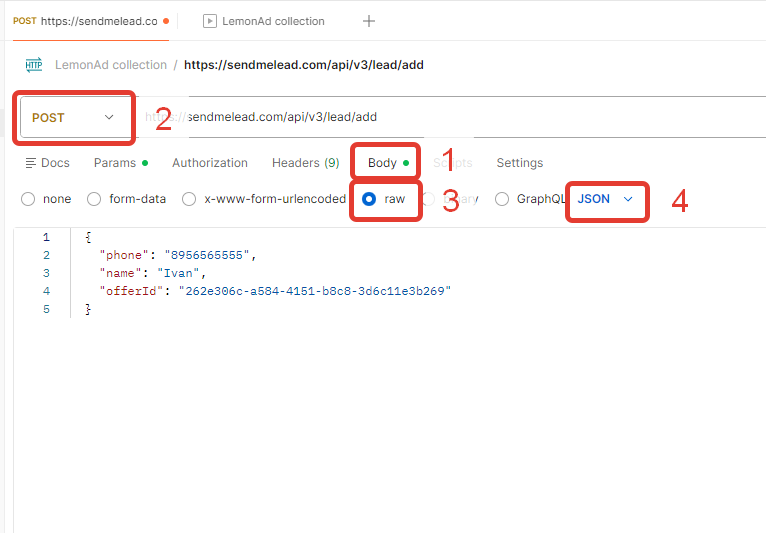The image size is (766, 533).
Task: Expand the JSON format dropdown
Action: 606,199
